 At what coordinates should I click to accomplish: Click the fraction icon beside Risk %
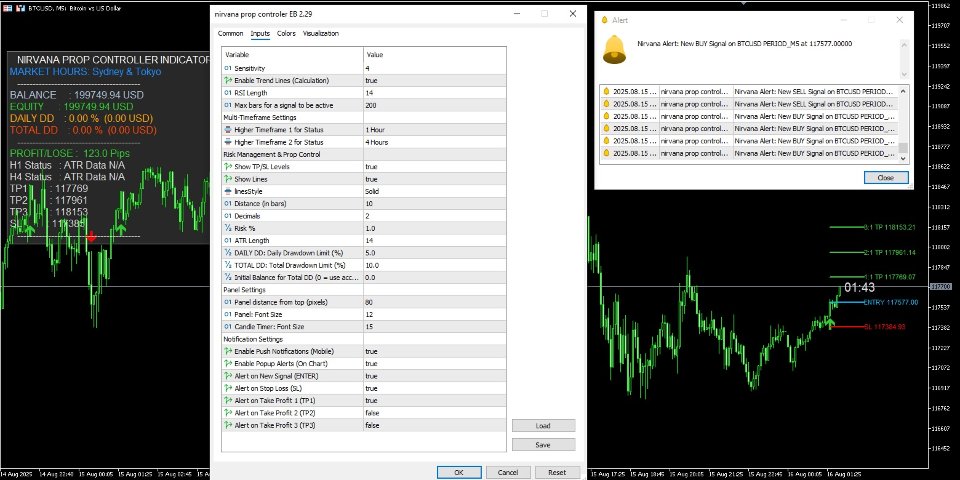pyautogui.click(x=228, y=228)
